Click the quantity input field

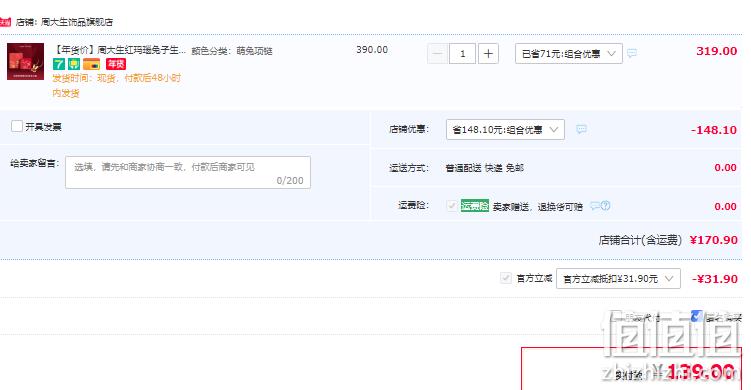pyautogui.click(x=462, y=53)
